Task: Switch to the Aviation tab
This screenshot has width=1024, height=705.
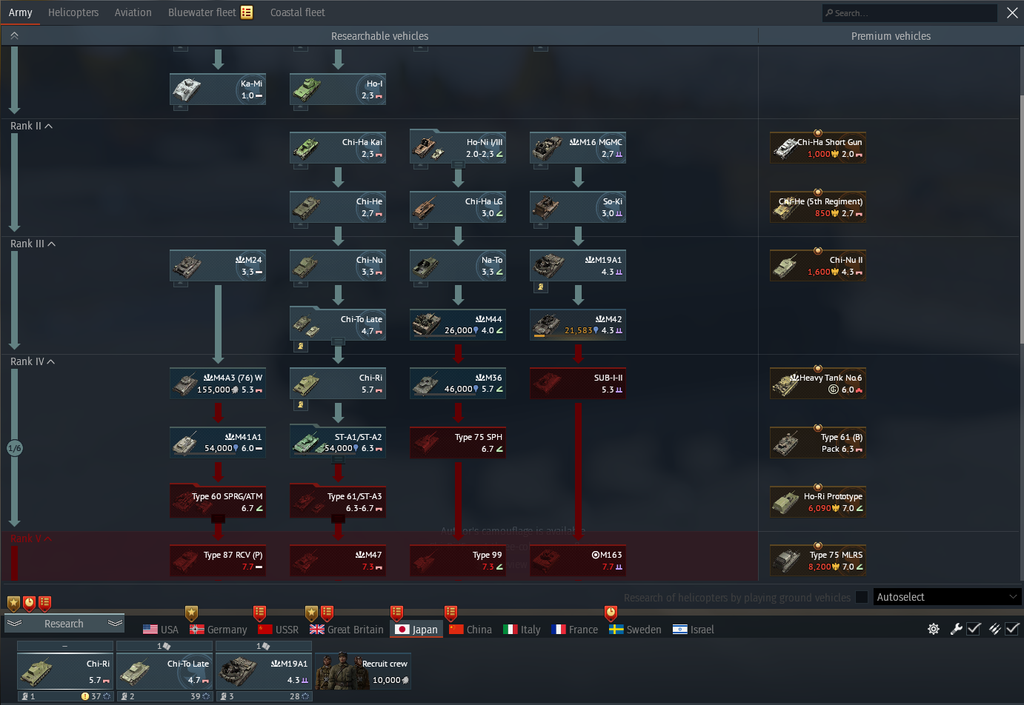Action: (133, 12)
